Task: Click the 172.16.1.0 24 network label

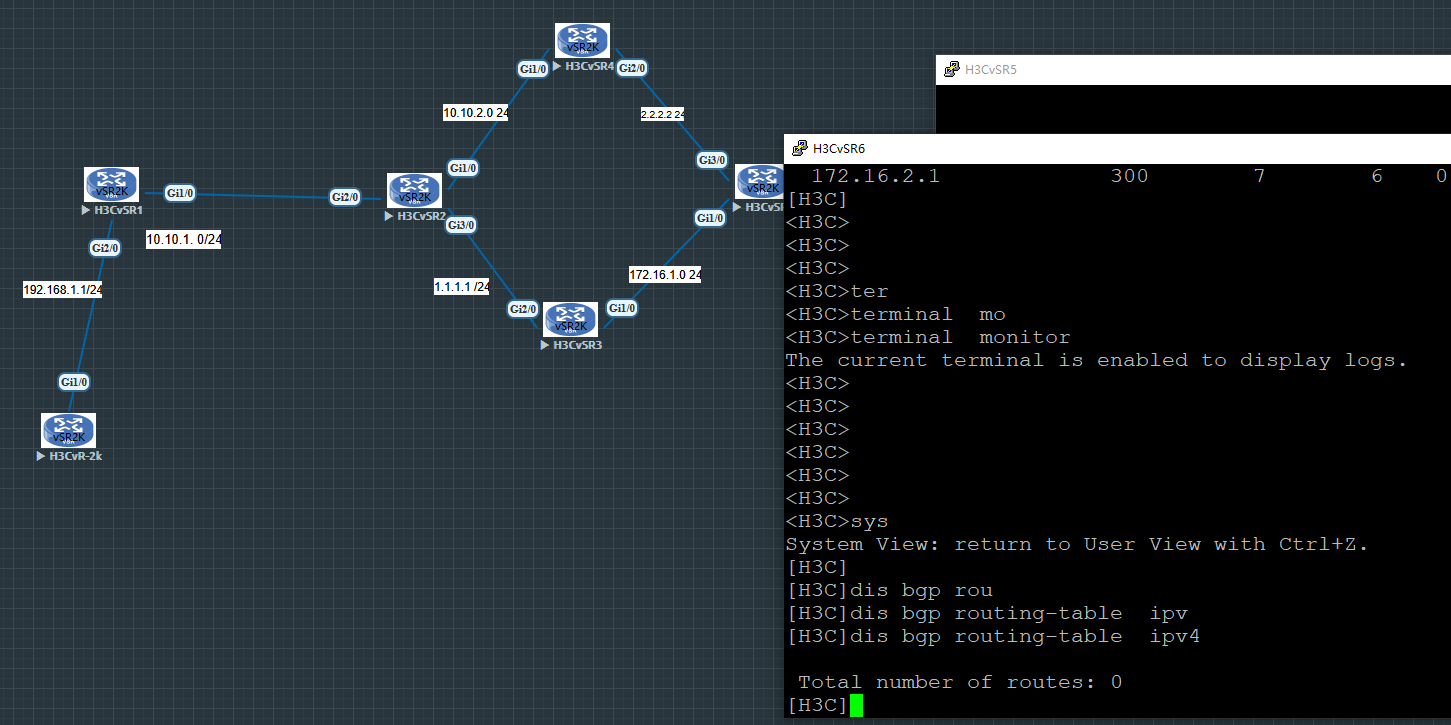Action: pyautogui.click(x=665, y=274)
